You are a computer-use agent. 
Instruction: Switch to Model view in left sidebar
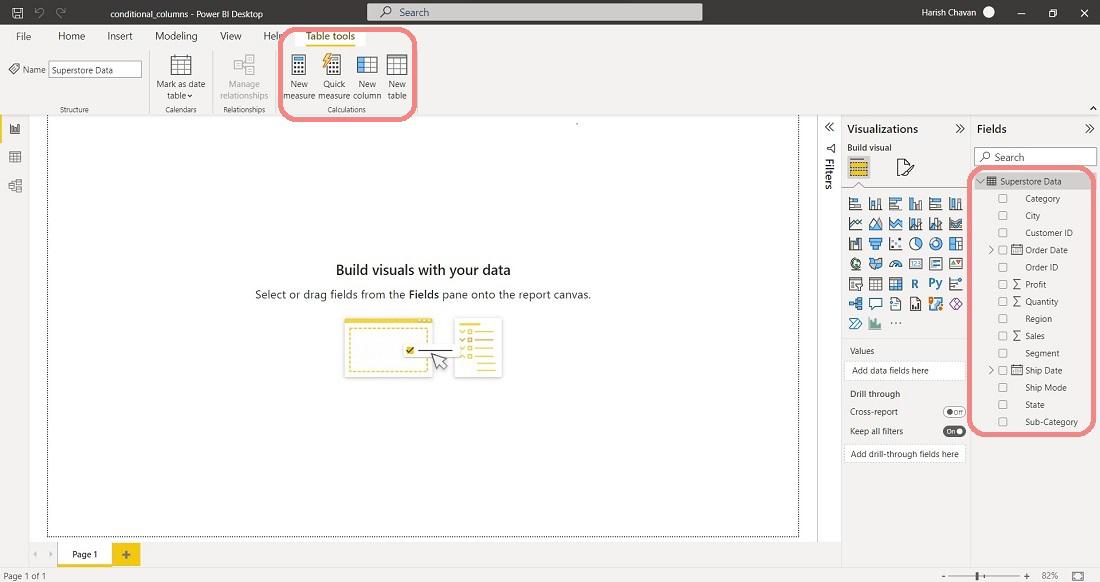15,186
